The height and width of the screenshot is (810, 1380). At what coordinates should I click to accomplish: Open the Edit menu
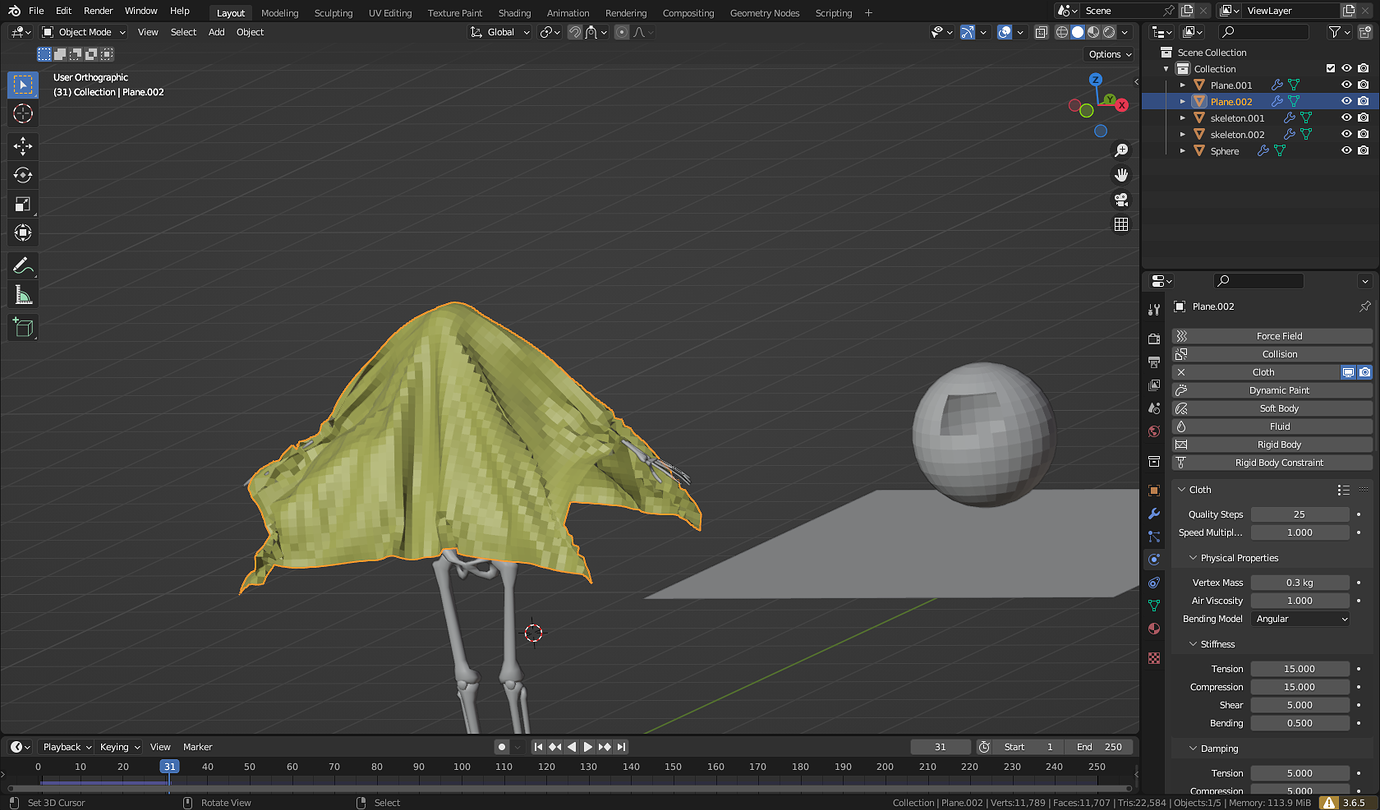pos(63,11)
